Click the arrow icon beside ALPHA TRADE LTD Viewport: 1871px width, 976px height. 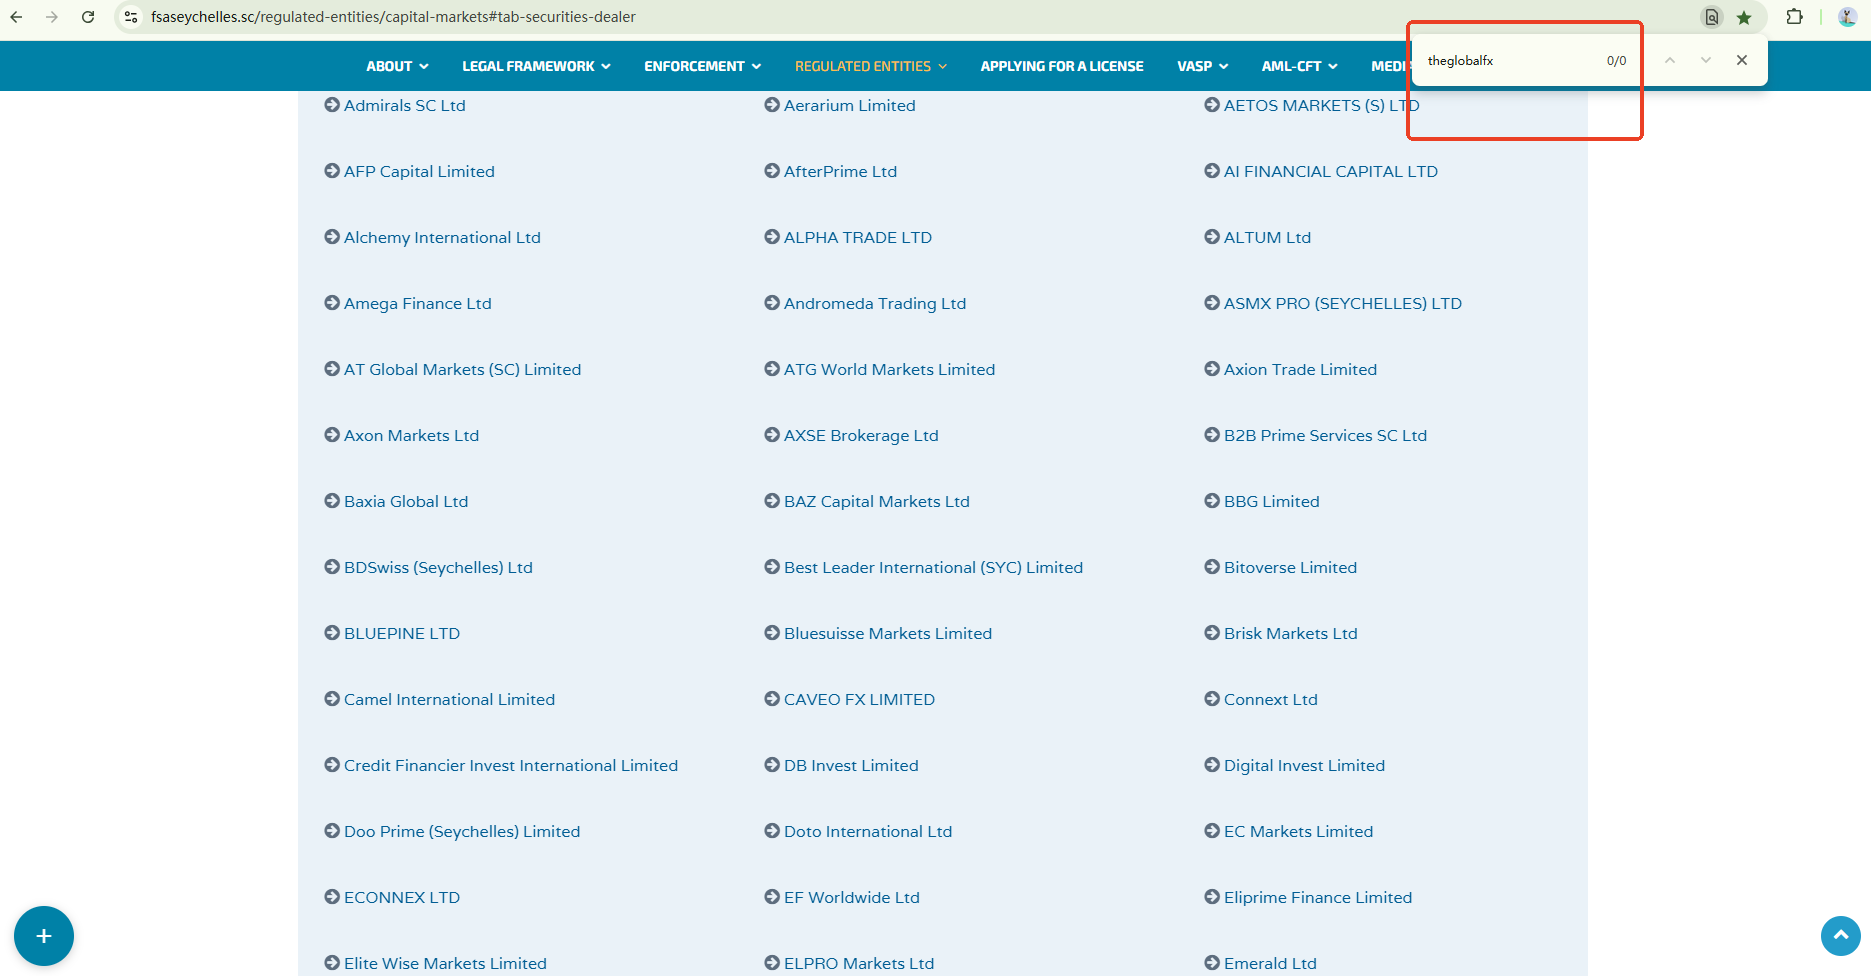click(x=772, y=237)
